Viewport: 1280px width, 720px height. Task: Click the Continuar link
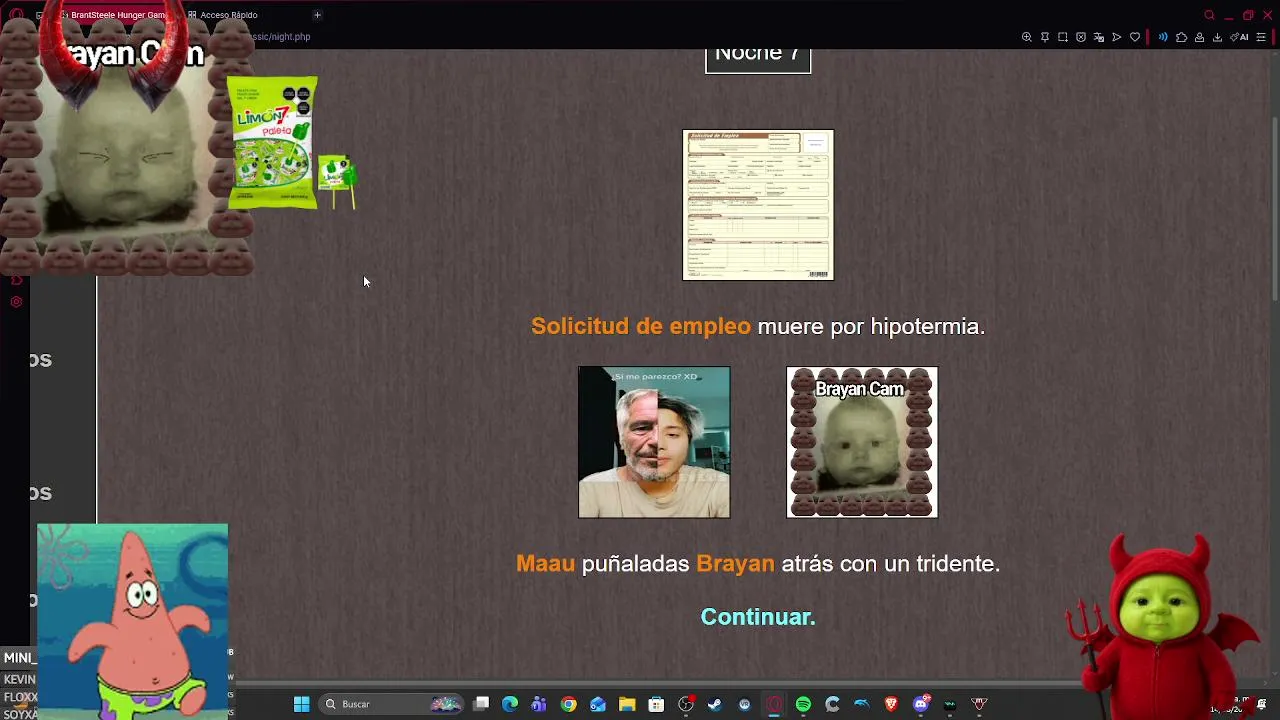pyautogui.click(x=758, y=617)
